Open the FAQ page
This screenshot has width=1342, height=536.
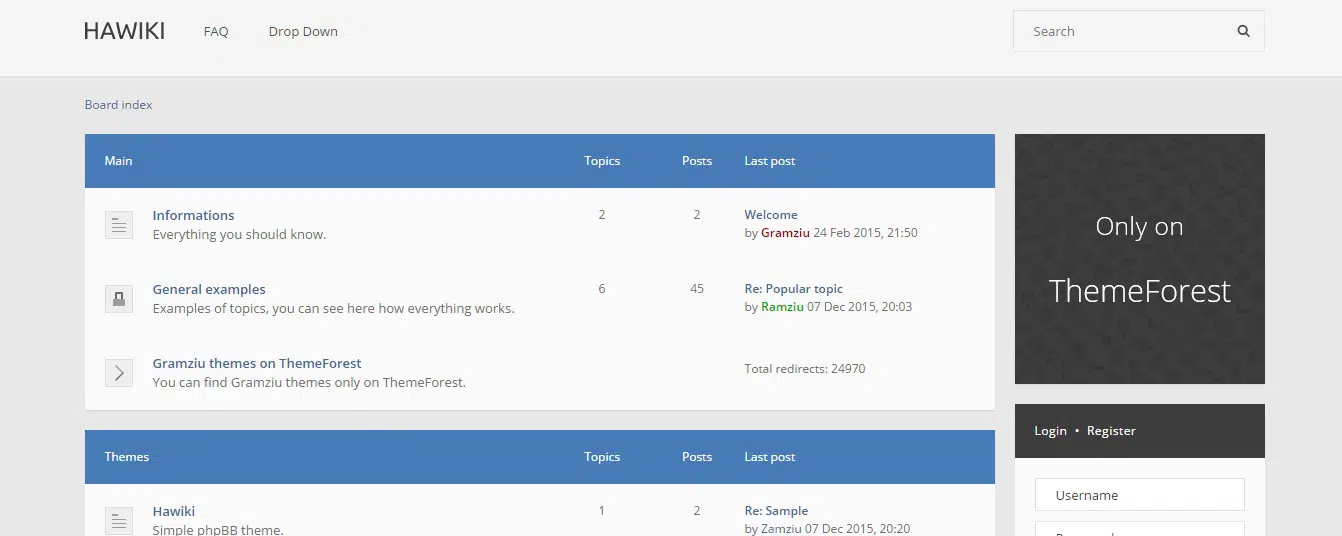click(x=216, y=31)
